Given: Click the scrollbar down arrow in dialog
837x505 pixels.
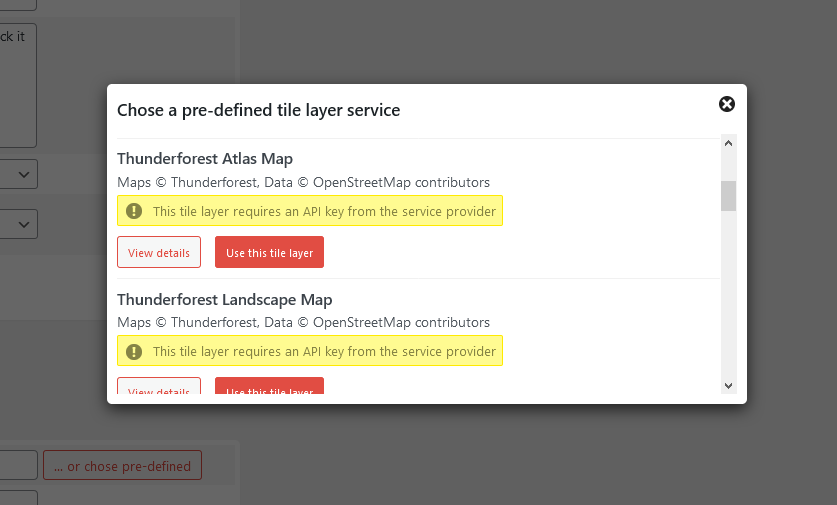Looking at the screenshot, I should coord(729,385).
